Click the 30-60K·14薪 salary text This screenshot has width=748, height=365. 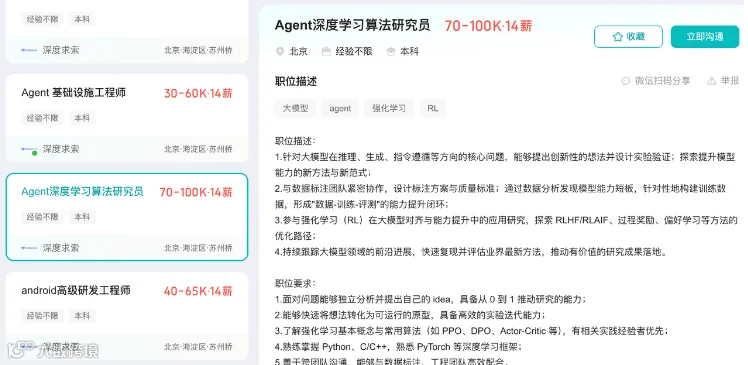point(198,94)
